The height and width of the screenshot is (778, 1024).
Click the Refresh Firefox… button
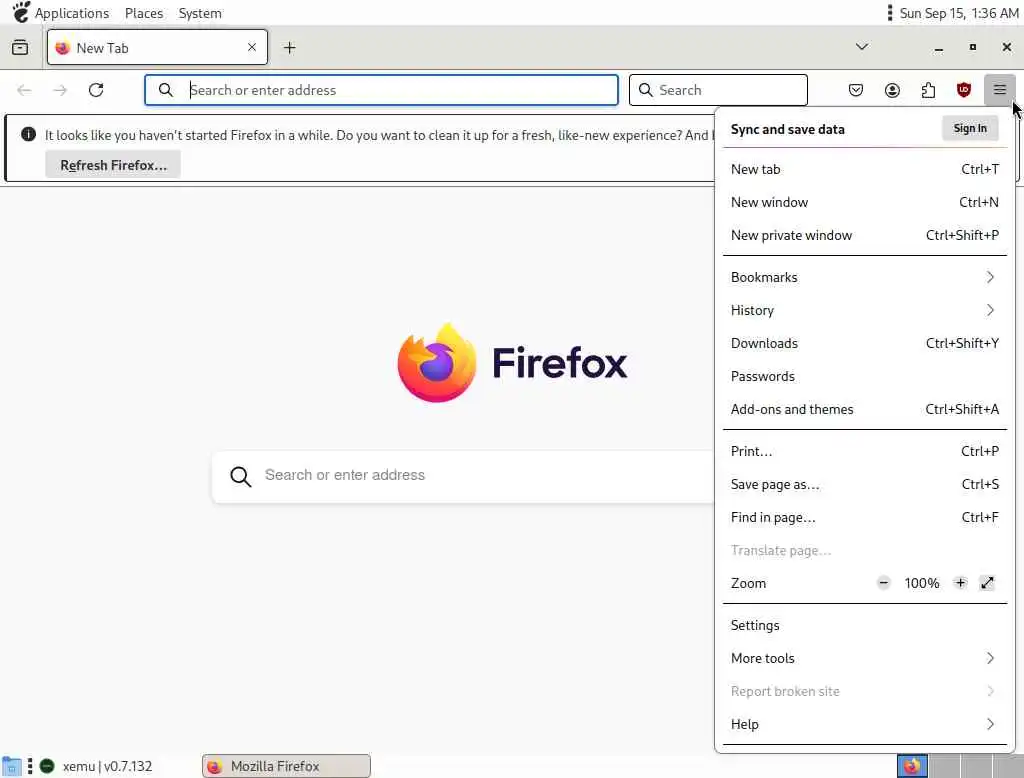113,165
